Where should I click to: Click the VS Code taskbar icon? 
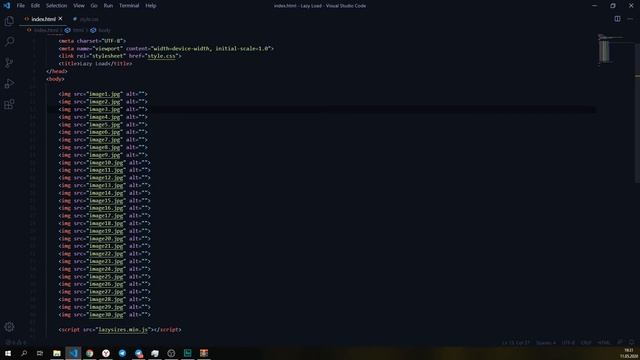[x=73, y=353]
